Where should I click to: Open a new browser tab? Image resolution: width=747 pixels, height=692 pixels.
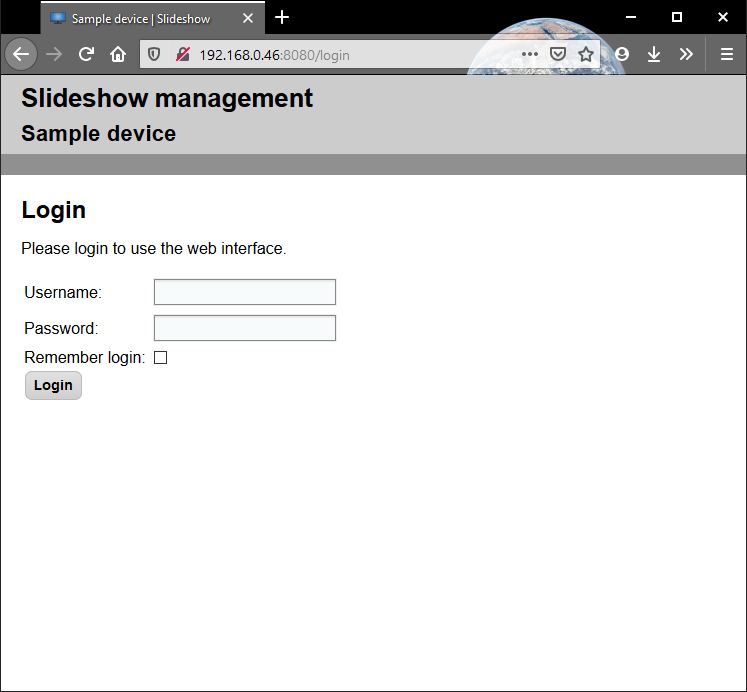(x=282, y=18)
